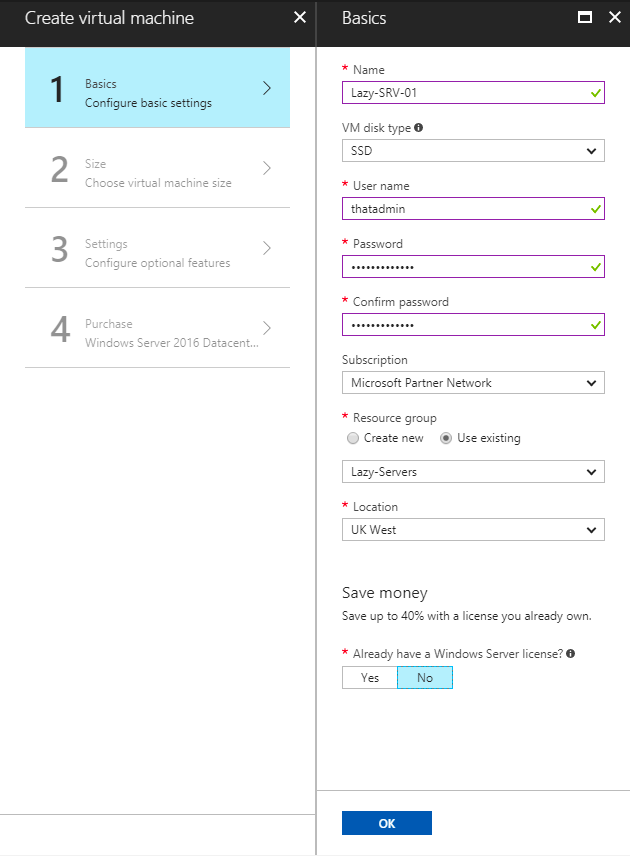Close the Basics blade
Image resolution: width=630 pixels, height=856 pixels.
pyautogui.click(x=614, y=18)
